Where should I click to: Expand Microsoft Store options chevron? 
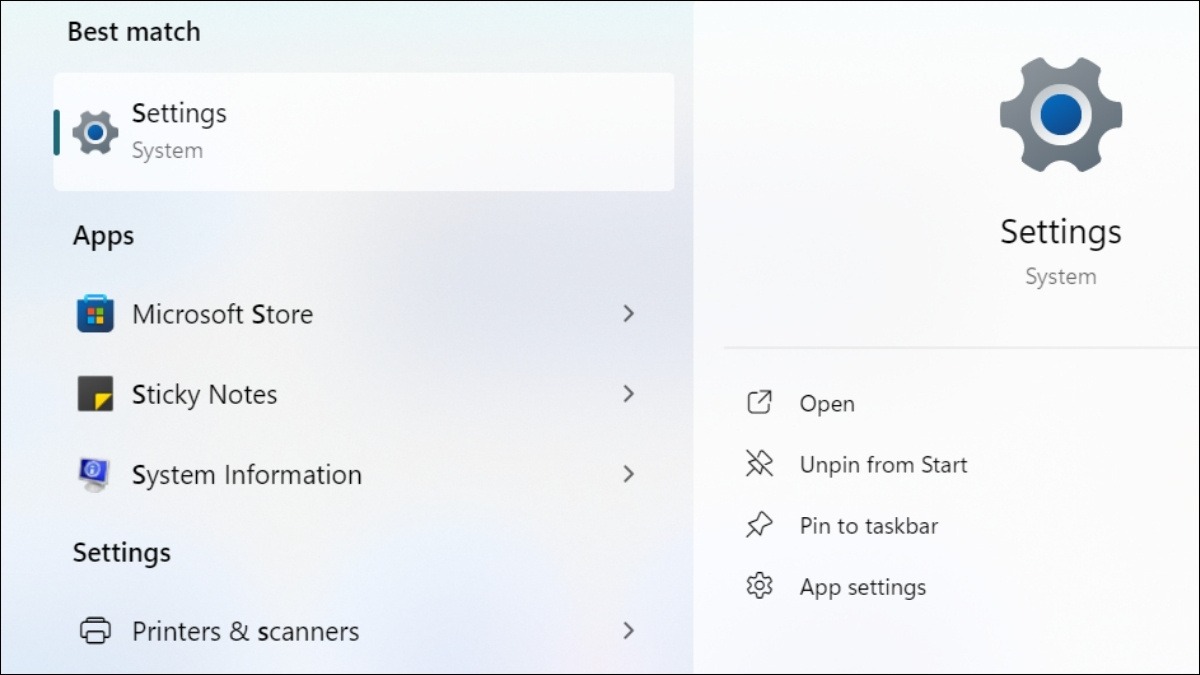pyautogui.click(x=628, y=314)
